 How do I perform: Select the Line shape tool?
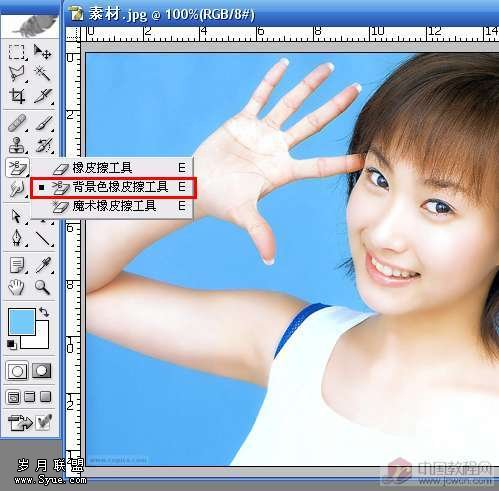point(43,238)
